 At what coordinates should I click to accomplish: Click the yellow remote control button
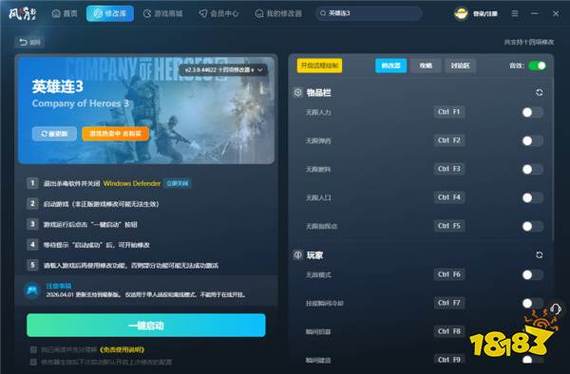coord(320,66)
